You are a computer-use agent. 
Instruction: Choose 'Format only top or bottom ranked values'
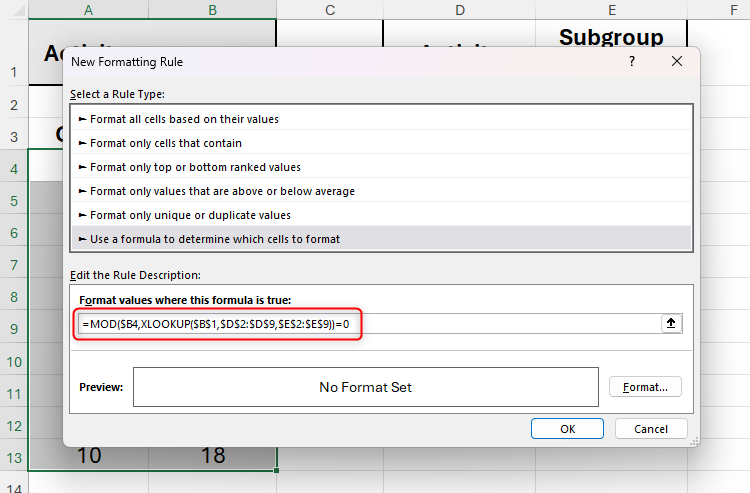coord(195,167)
